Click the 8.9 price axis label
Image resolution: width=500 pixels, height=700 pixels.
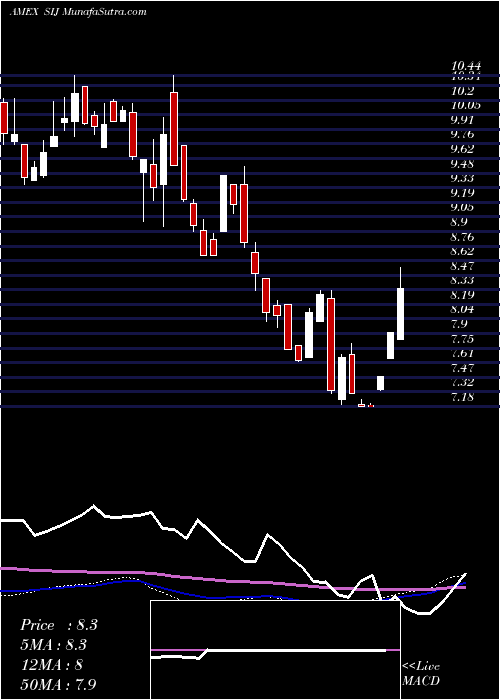point(460,222)
